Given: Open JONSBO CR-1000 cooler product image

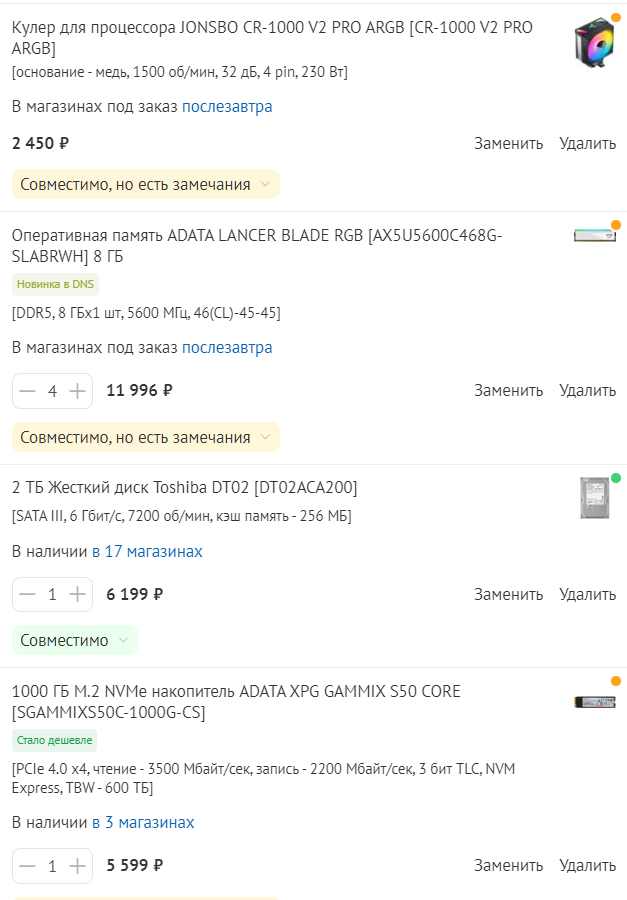Looking at the screenshot, I should [x=594, y=46].
